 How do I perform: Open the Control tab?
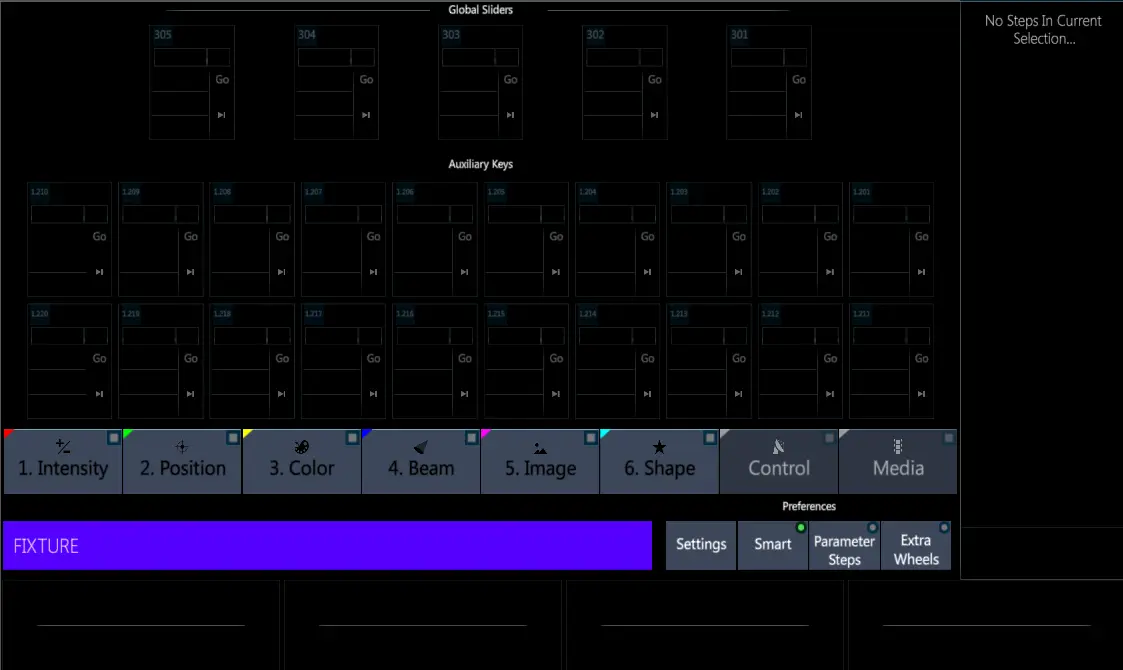(779, 462)
